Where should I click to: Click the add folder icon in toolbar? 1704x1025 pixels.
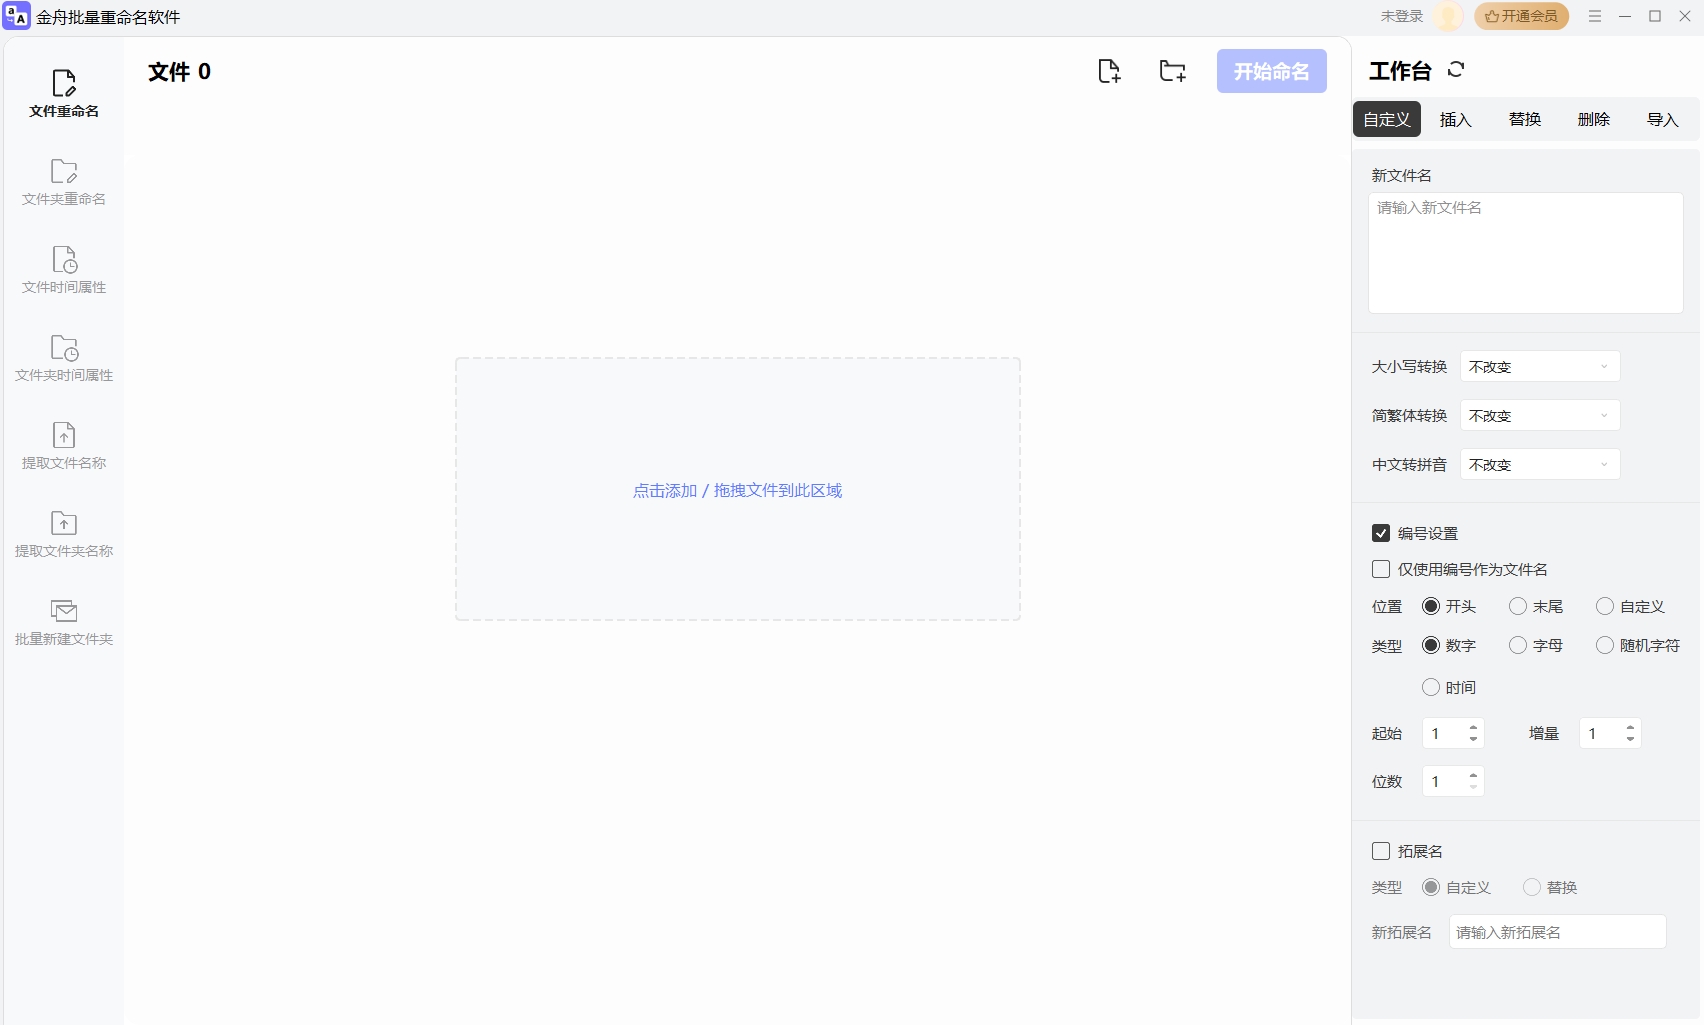click(x=1172, y=71)
